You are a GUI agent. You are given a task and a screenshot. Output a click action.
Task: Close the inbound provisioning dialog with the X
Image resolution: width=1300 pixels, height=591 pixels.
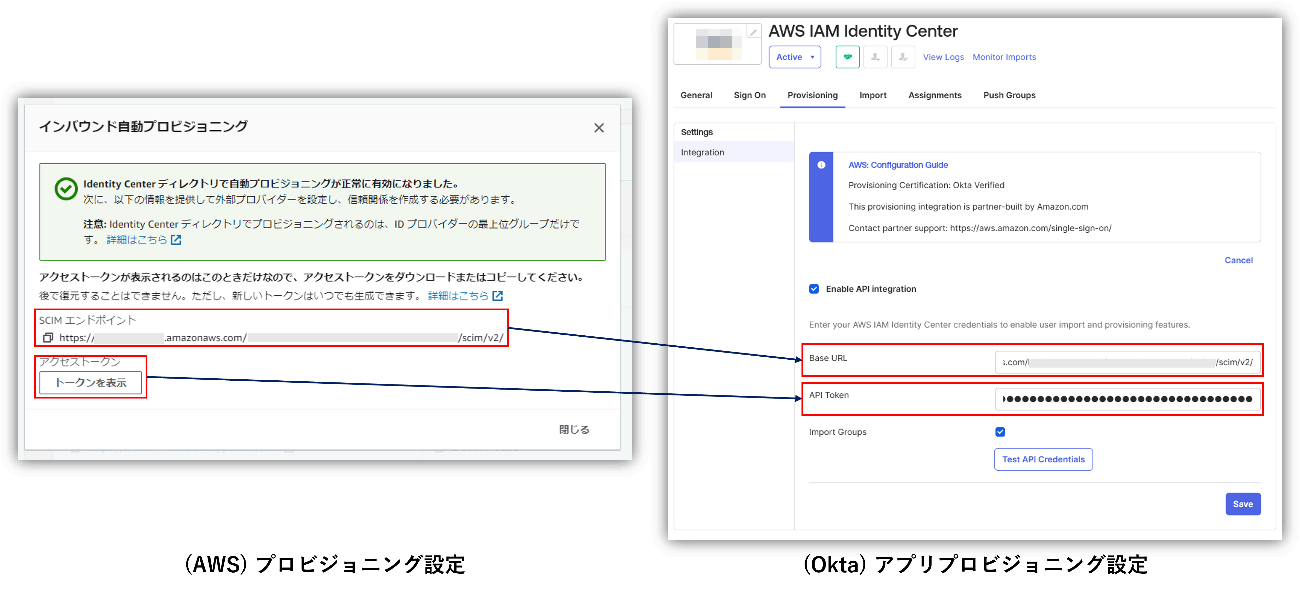click(x=599, y=128)
